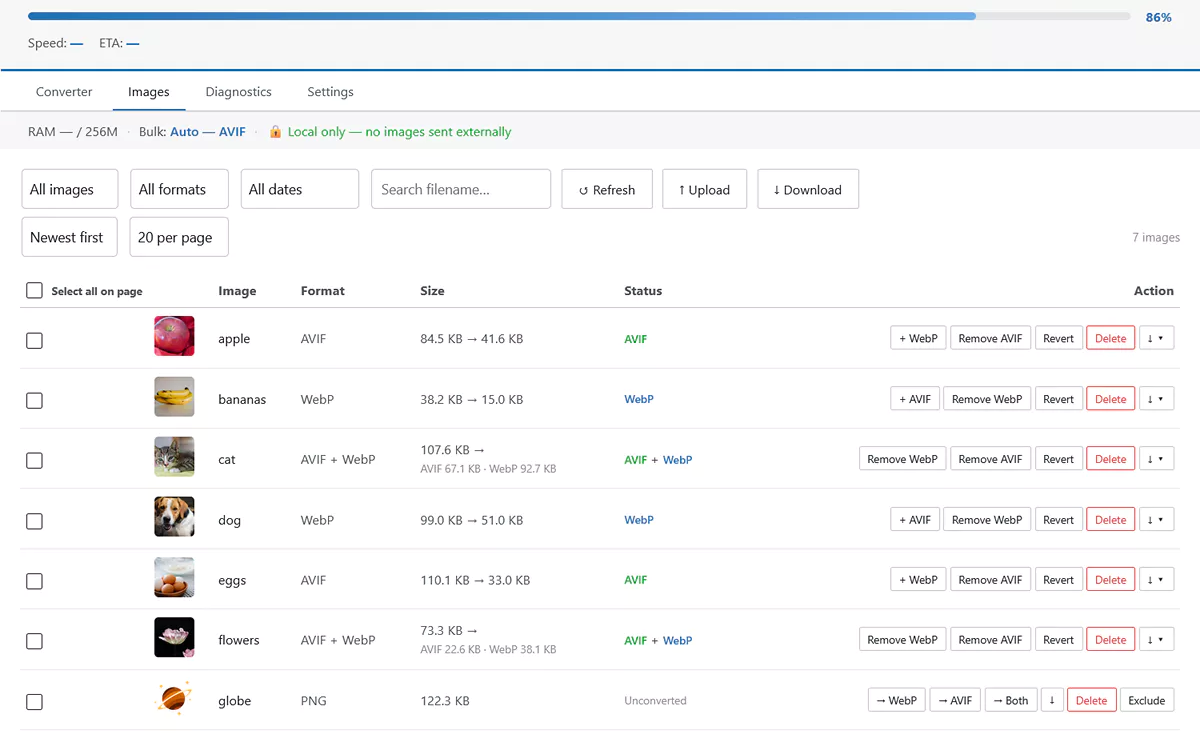Change the 20 per page setting
This screenshot has width=1200, height=741.
pyautogui.click(x=179, y=237)
